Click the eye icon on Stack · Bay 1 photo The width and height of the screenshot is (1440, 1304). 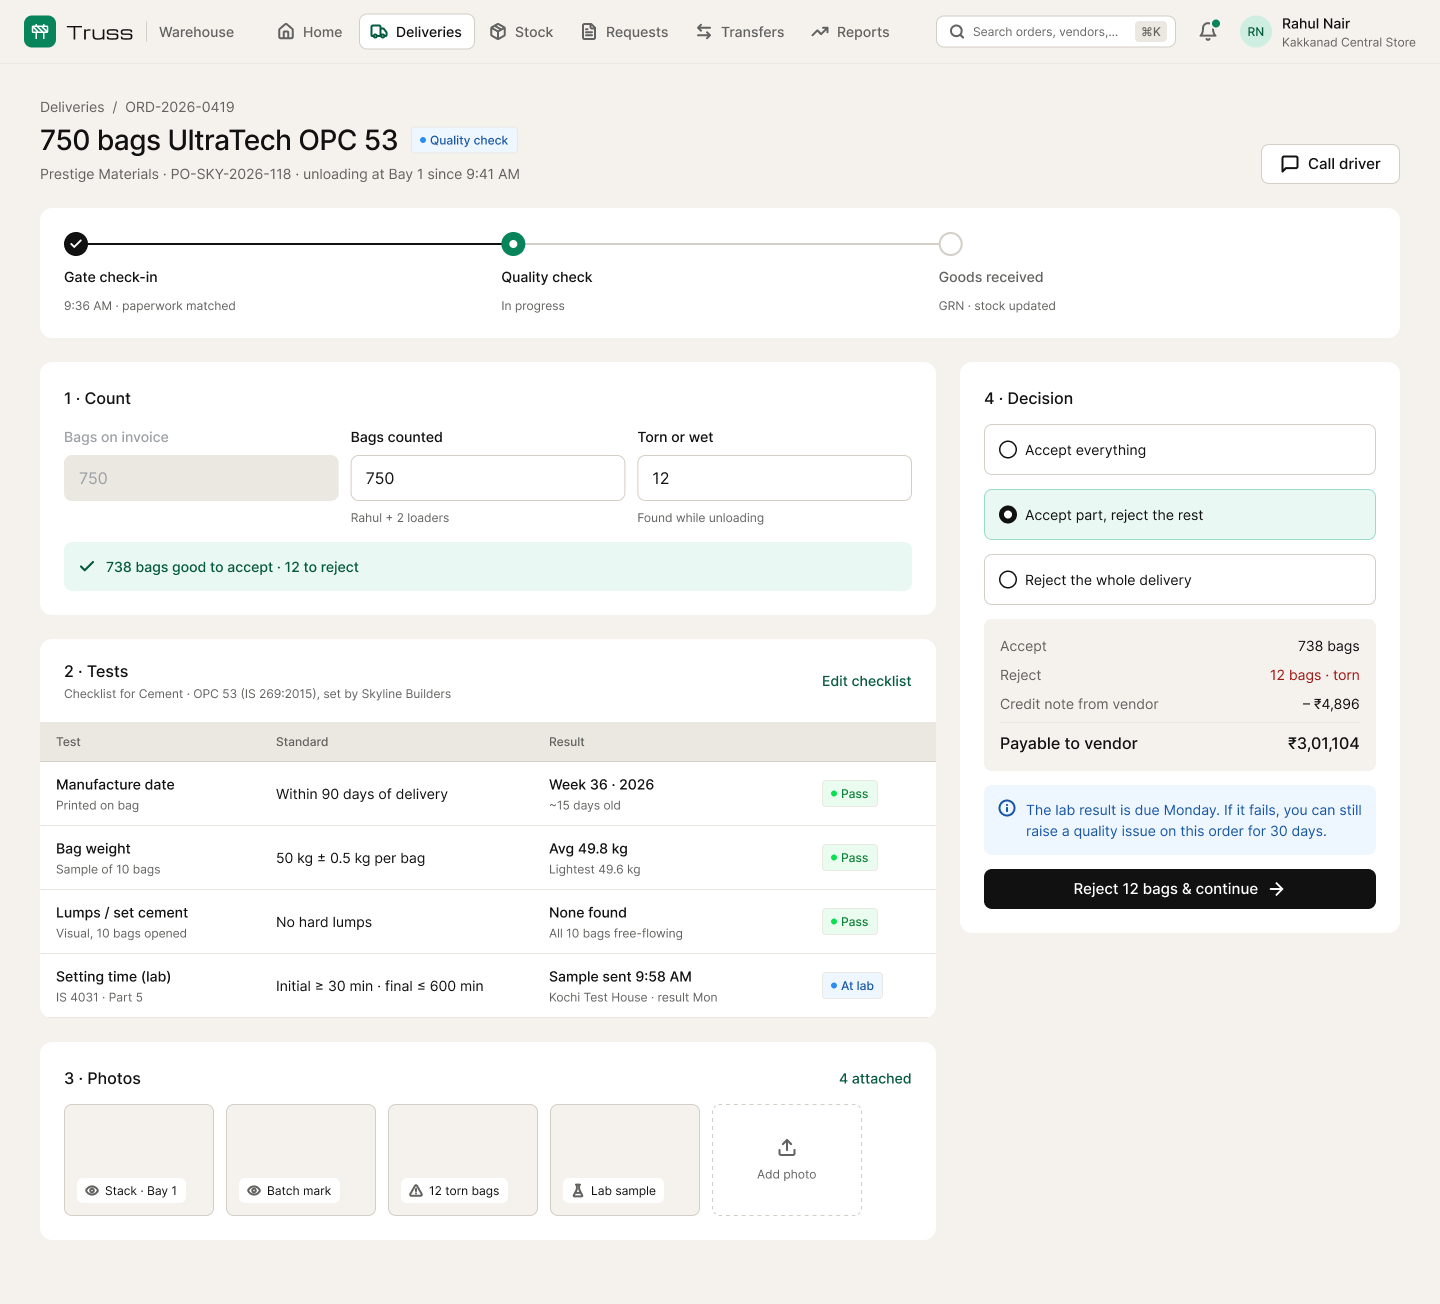click(x=92, y=1191)
